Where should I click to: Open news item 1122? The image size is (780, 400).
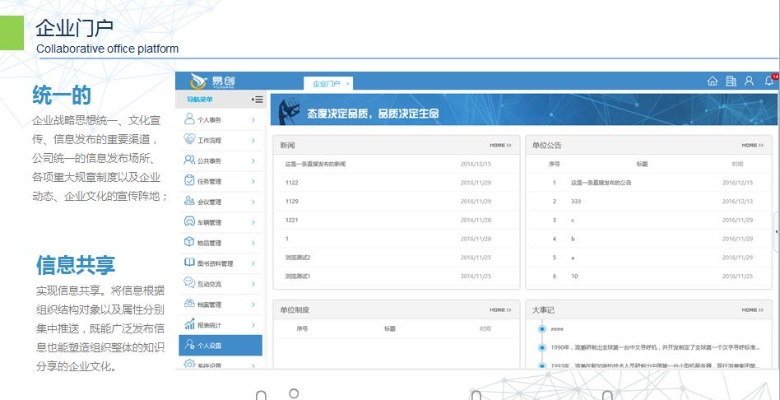click(x=292, y=183)
